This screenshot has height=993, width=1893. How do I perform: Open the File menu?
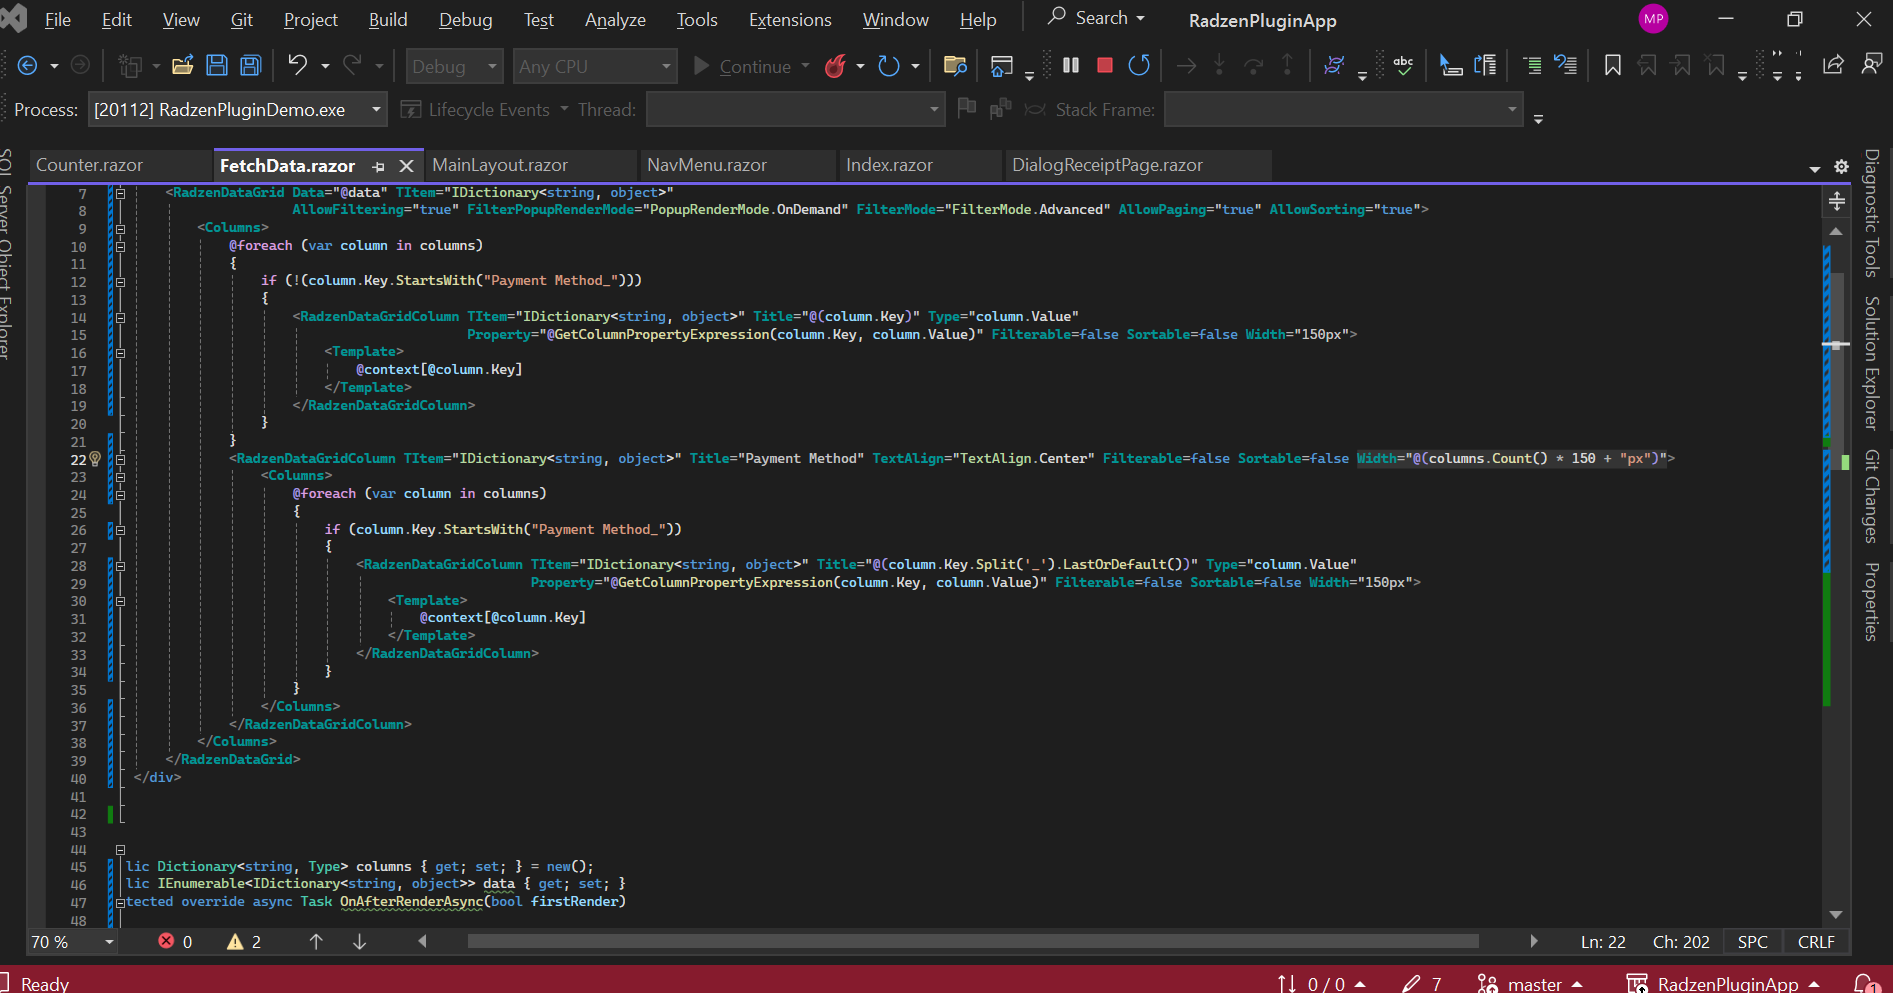pyautogui.click(x=58, y=19)
